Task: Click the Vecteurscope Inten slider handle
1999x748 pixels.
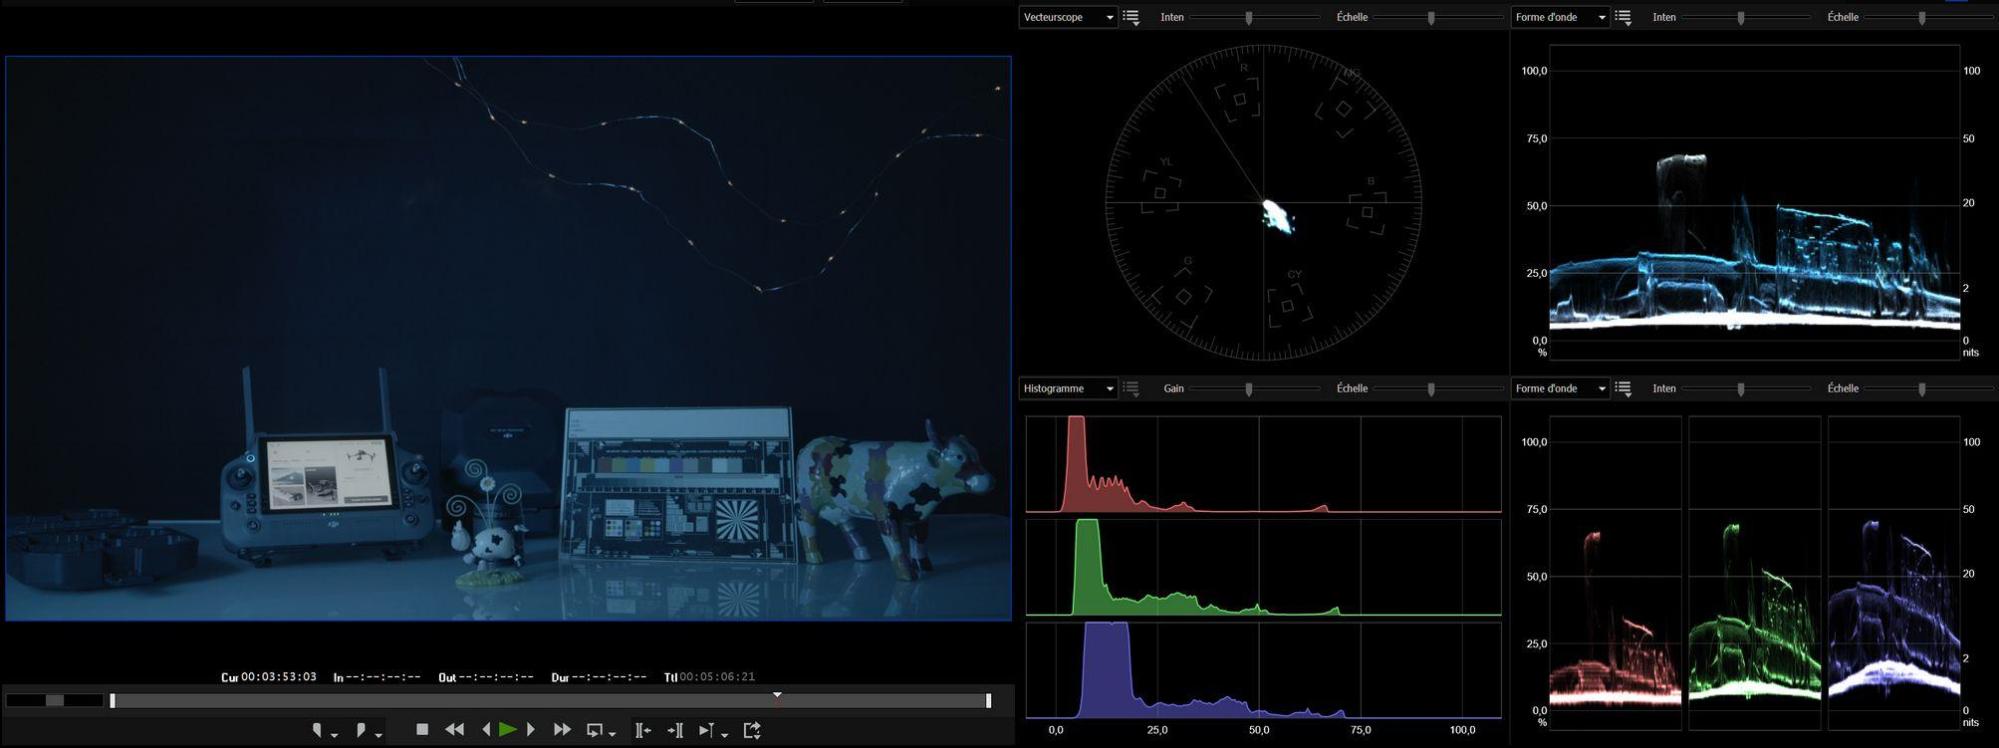Action: (x=1249, y=17)
